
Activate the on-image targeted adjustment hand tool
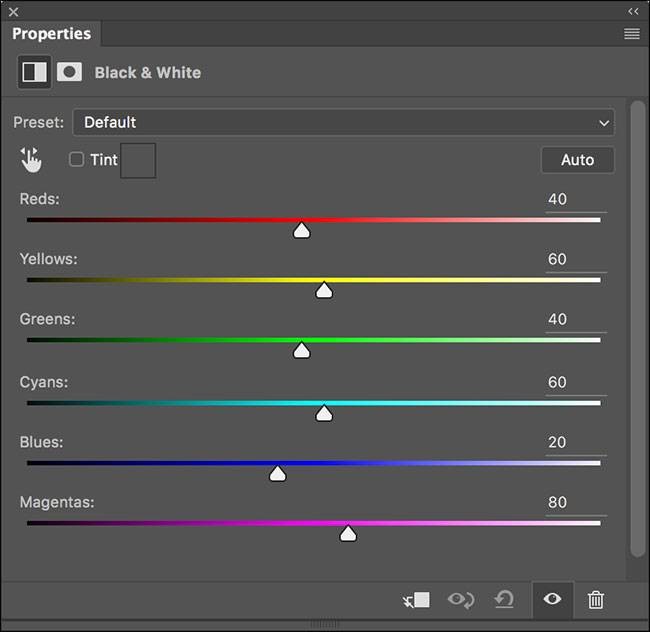31,160
